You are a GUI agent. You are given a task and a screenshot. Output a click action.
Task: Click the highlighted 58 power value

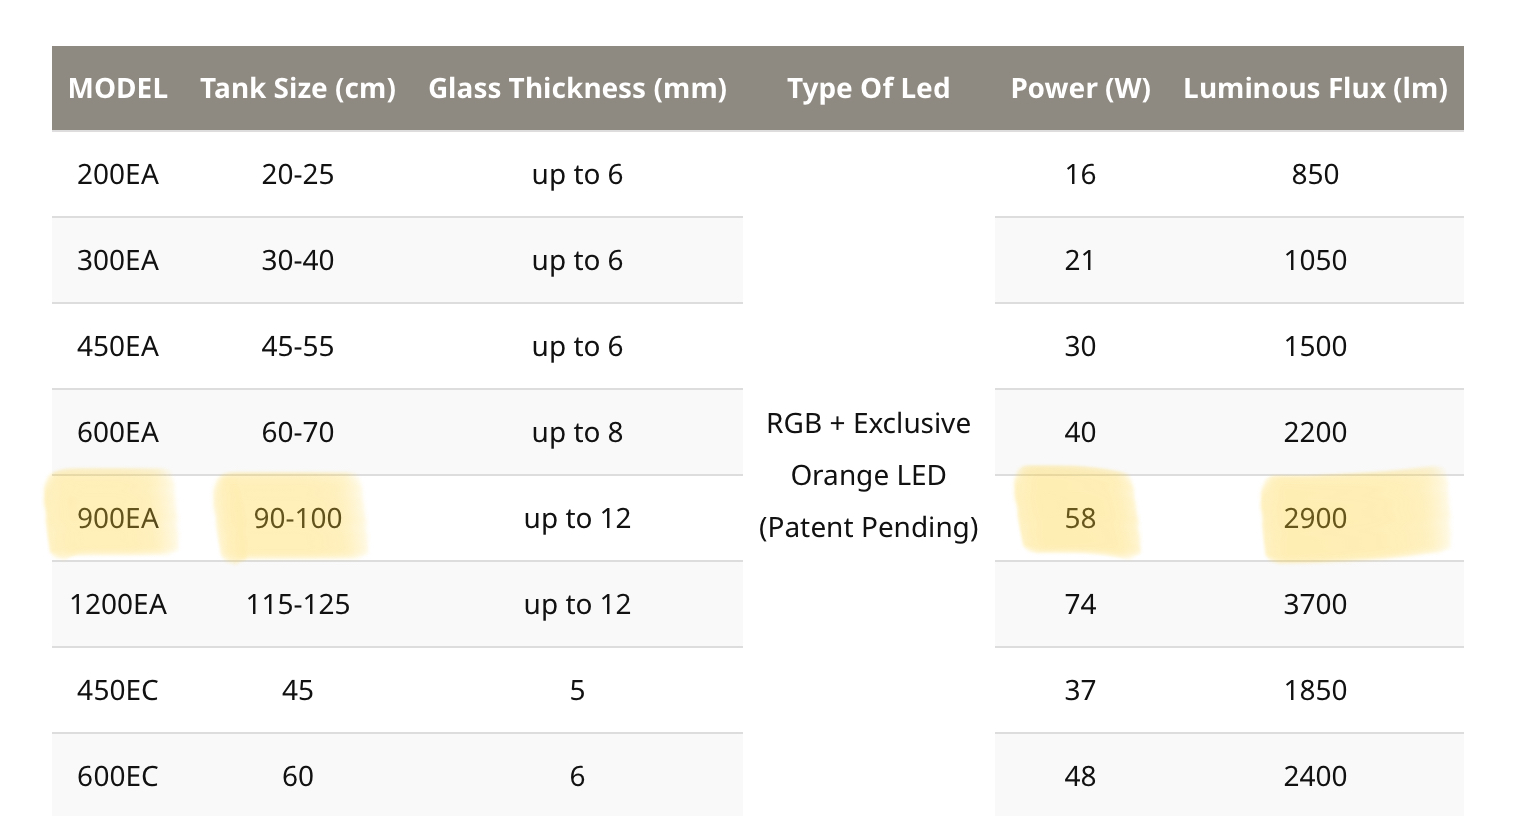coord(1080,518)
